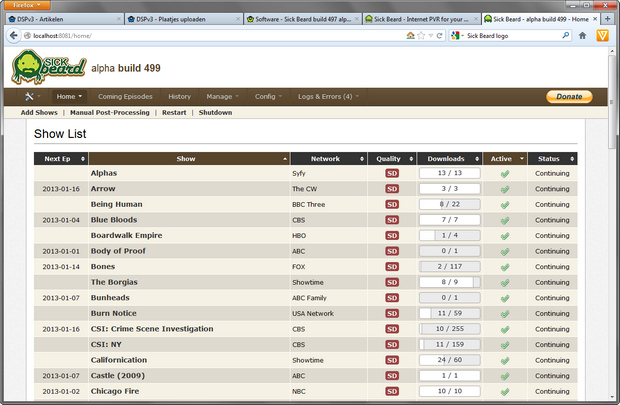Switch to DSPv3 - Plaatjes uploaden tab
Screen dimensions: 620x405
tap(183, 19)
